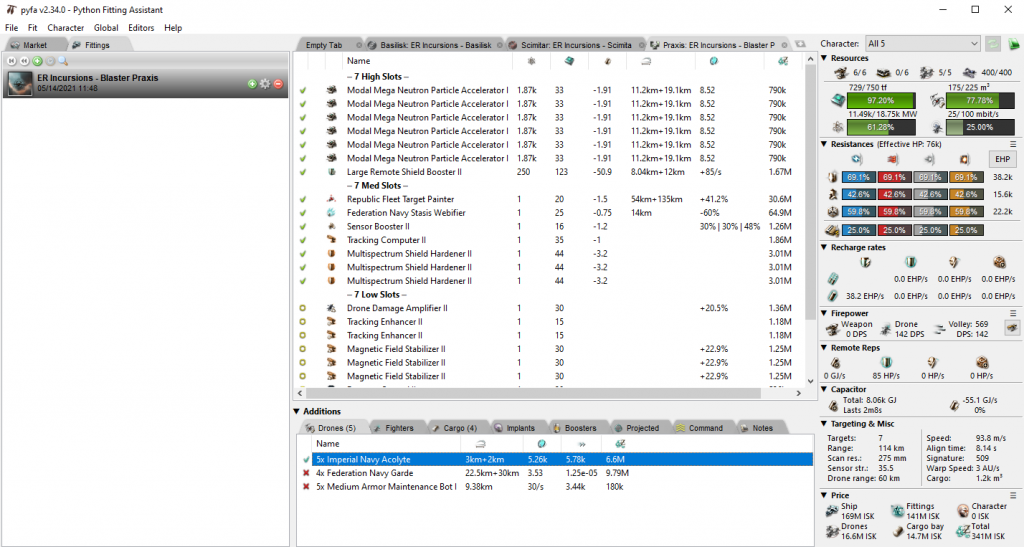Click gear icon on Blaster Praxis fit row
1024x547 pixels.
264,84
